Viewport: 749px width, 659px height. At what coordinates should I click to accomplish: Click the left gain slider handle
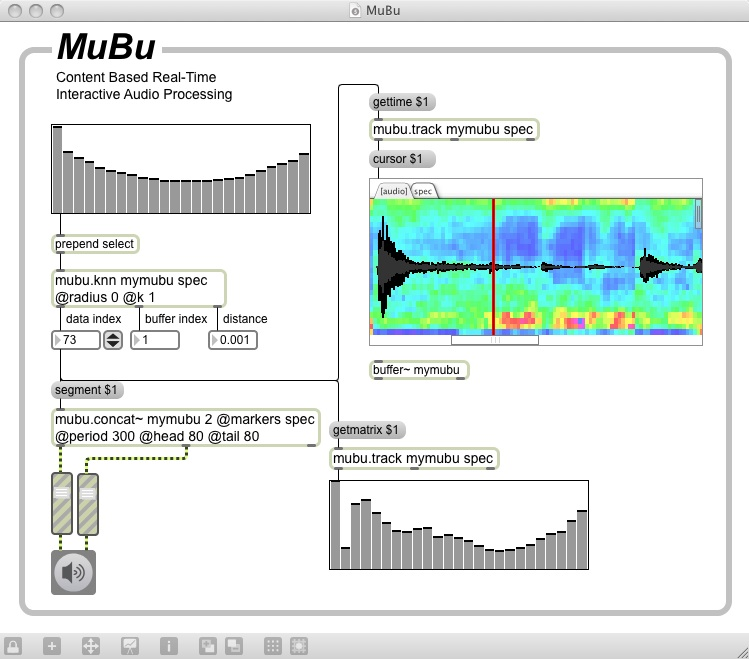[x=62, y=492]
